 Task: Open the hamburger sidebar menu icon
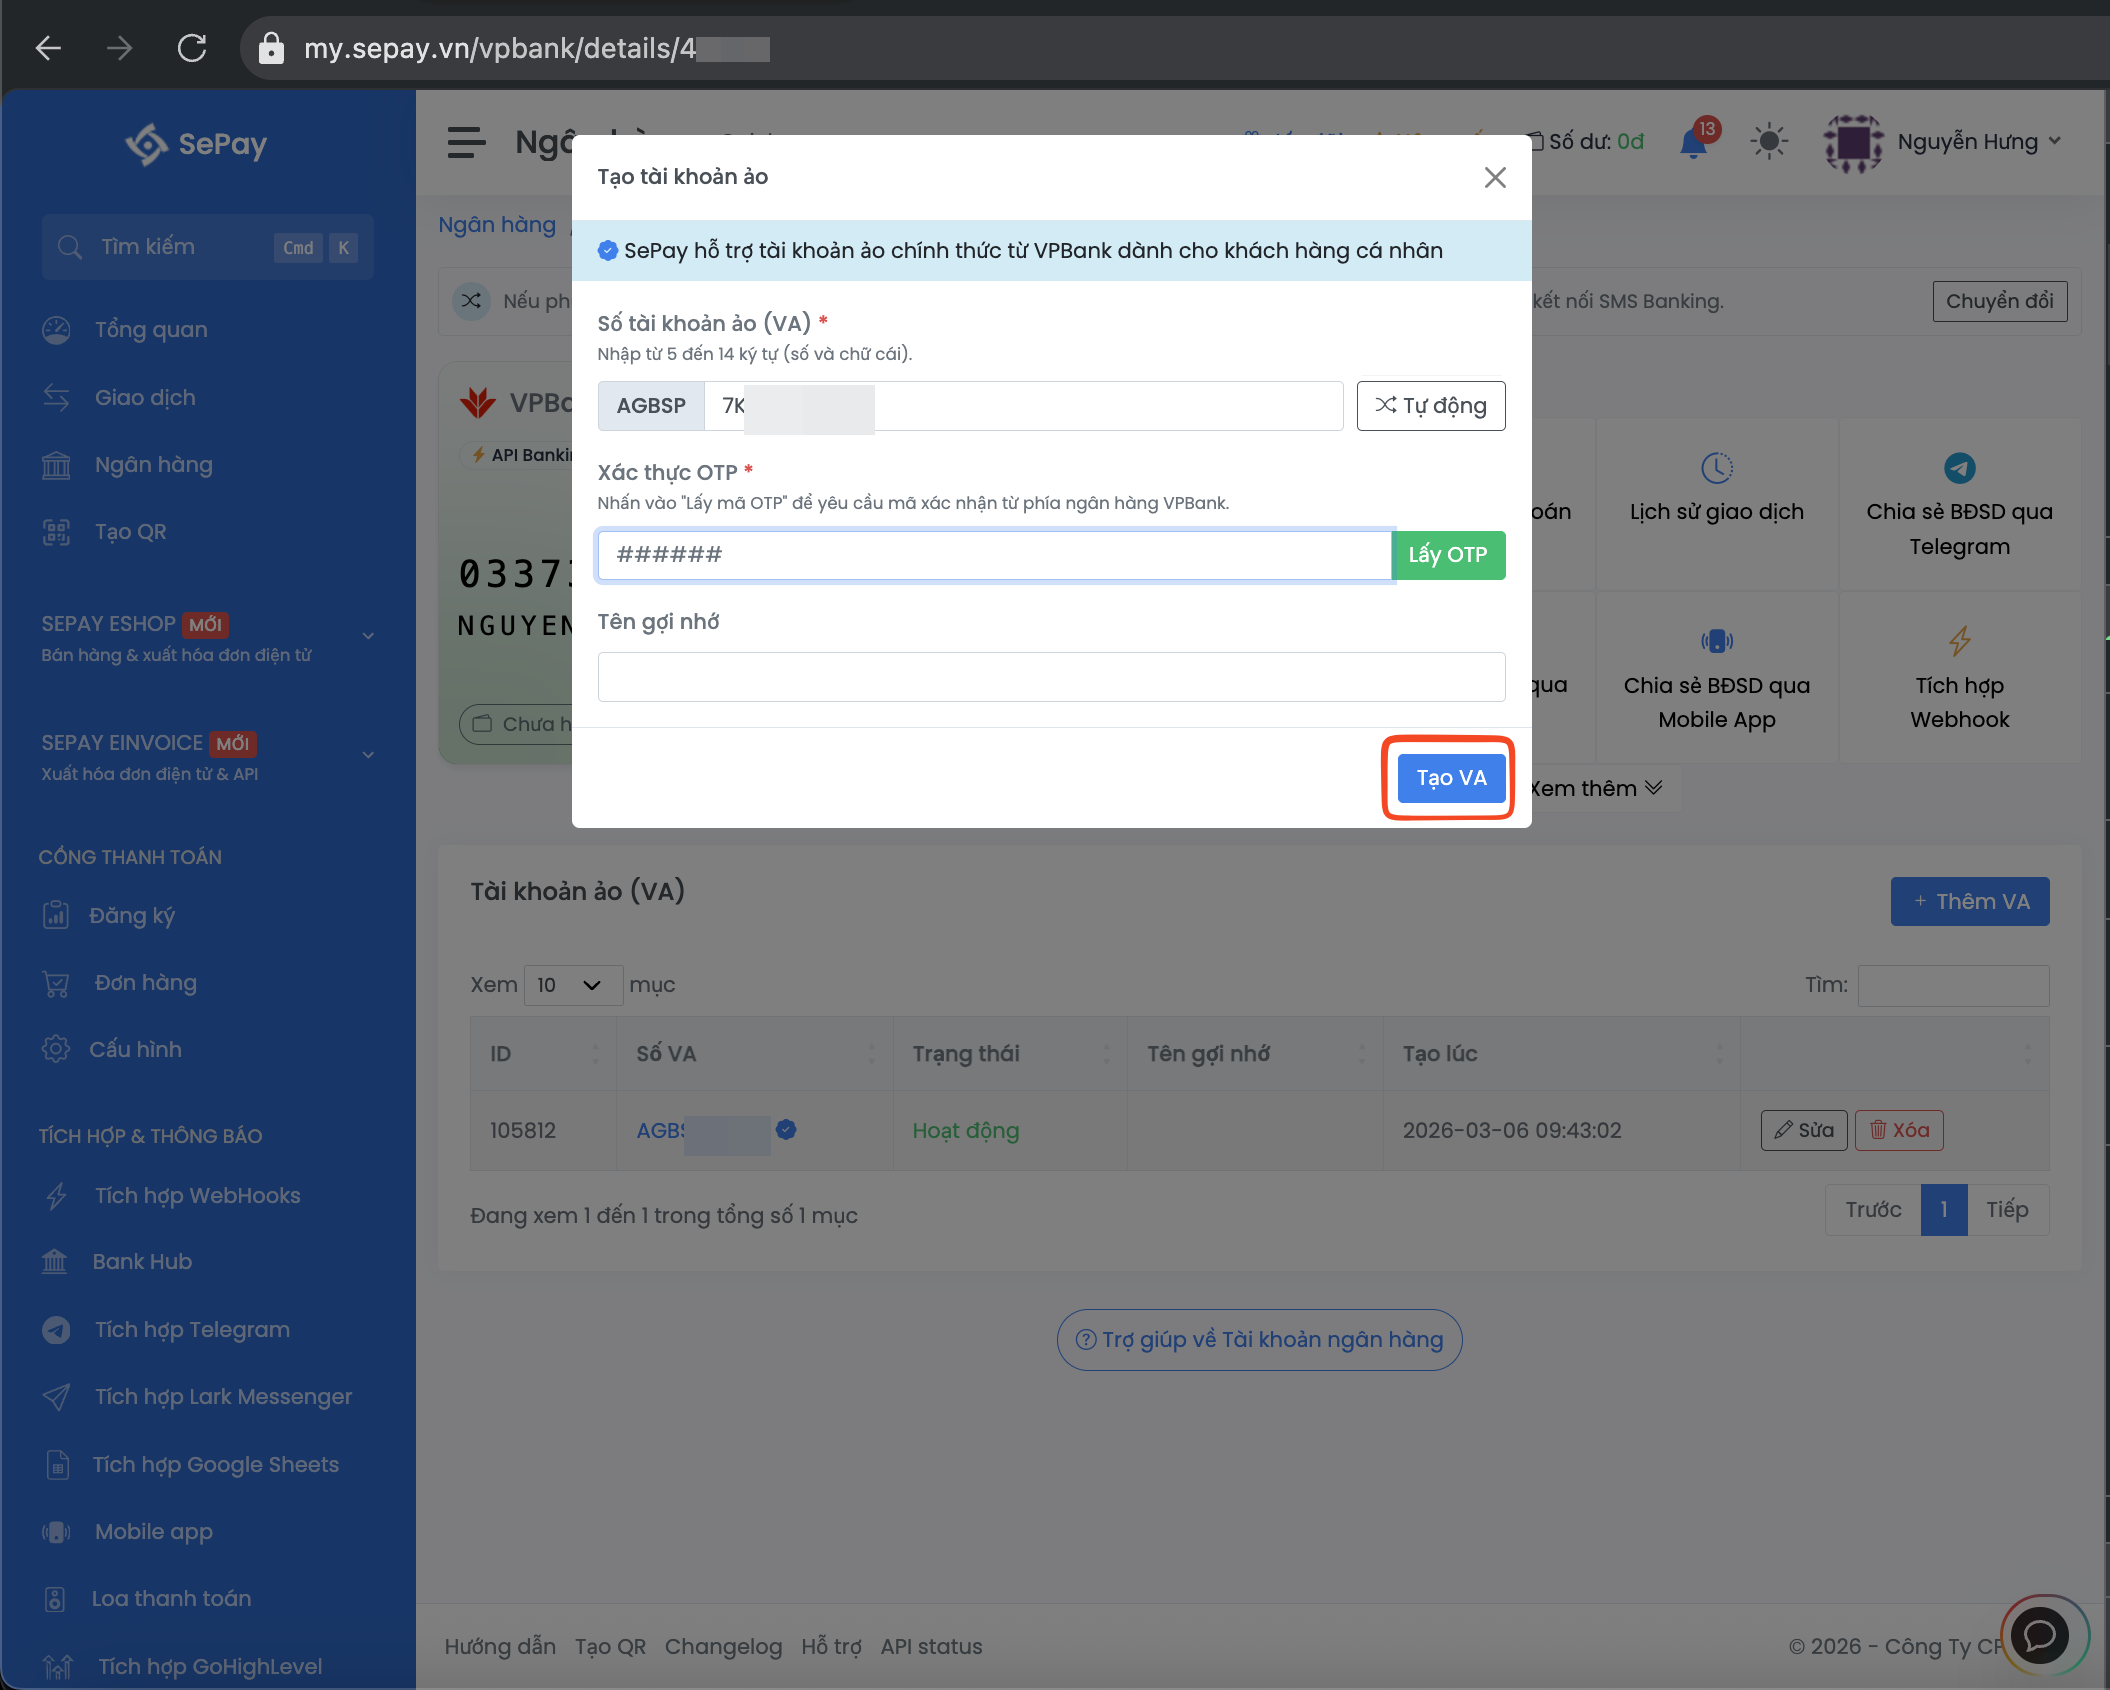click(x=466, y=142)
